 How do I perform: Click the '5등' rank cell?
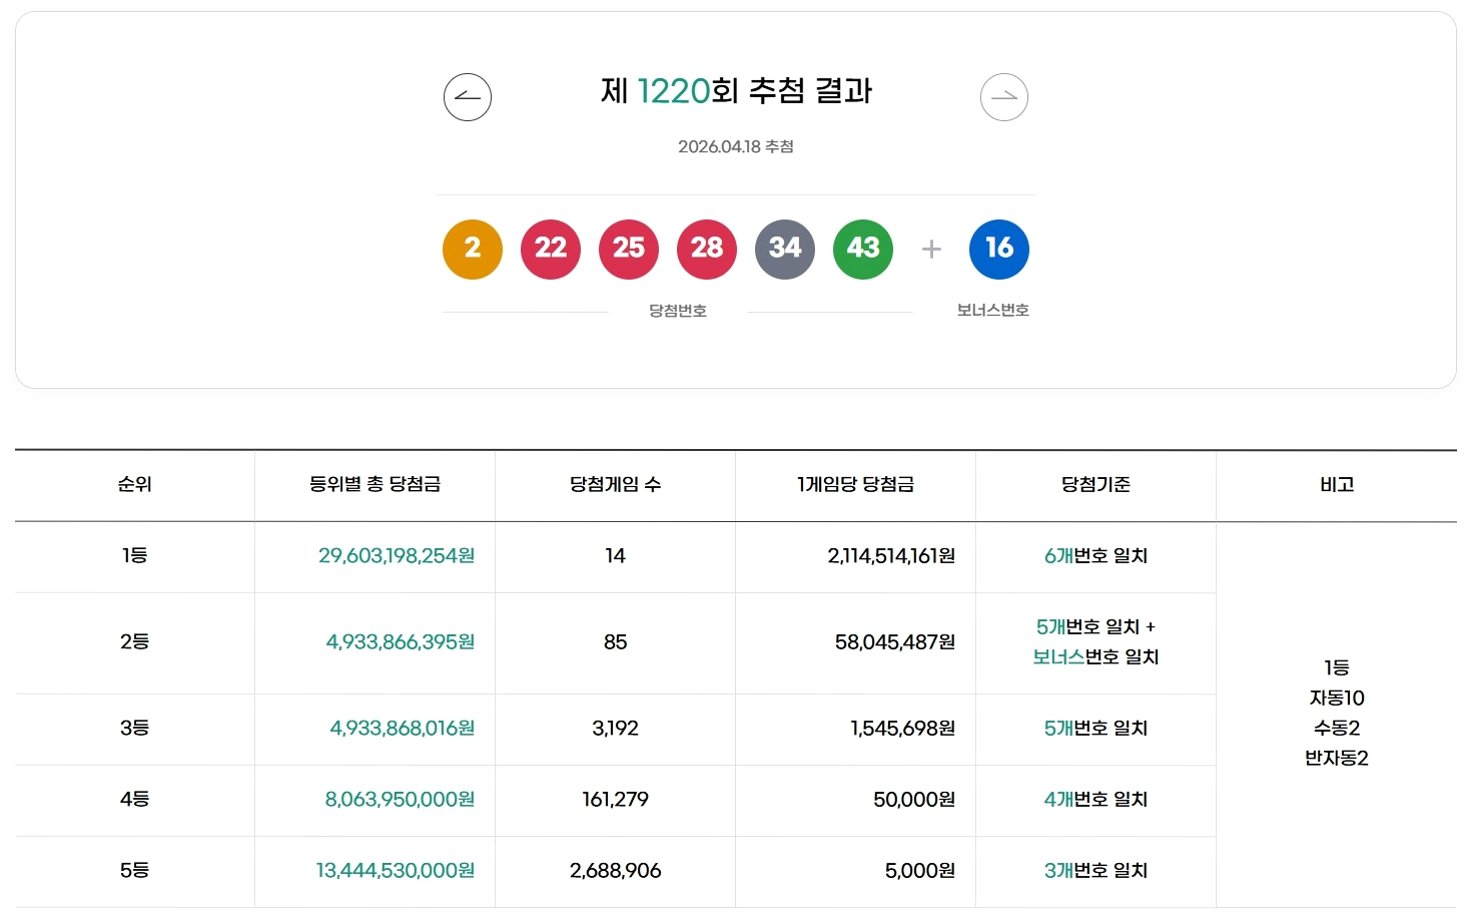point(135,871)
